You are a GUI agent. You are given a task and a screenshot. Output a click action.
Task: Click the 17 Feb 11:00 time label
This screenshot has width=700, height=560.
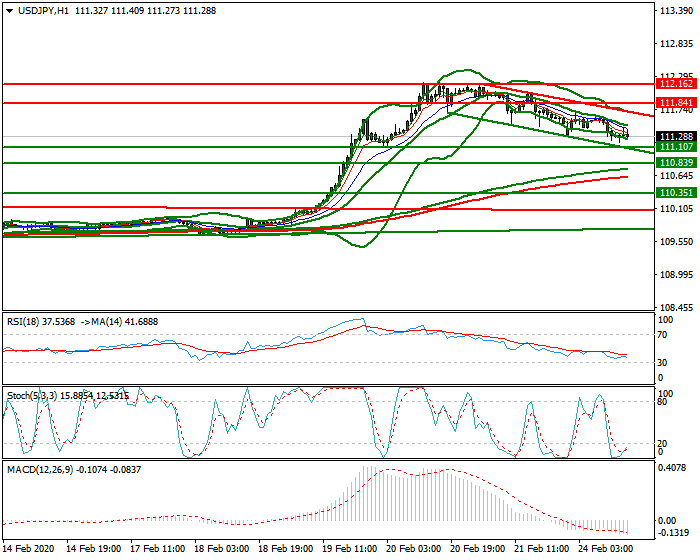[x=158, y=548]
